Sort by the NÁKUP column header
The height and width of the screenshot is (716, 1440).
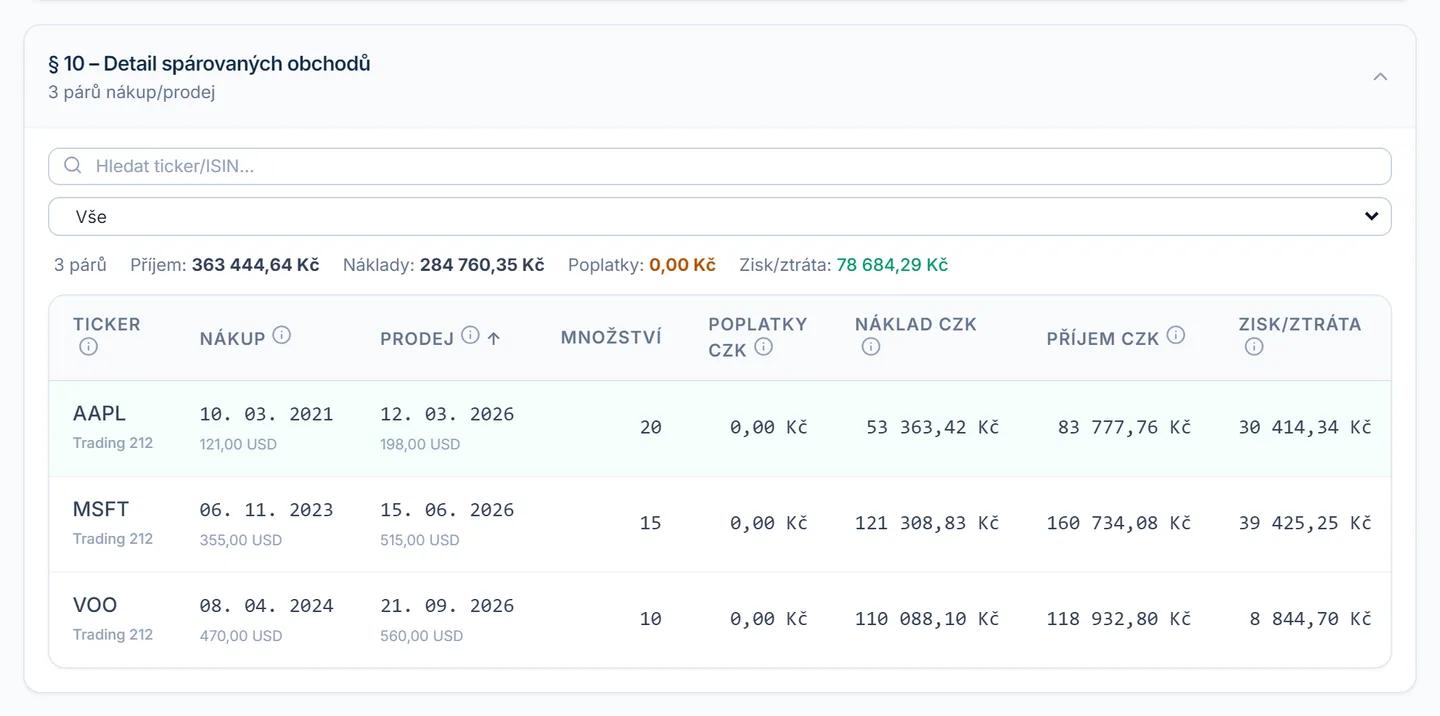click(x=232, y=338)
